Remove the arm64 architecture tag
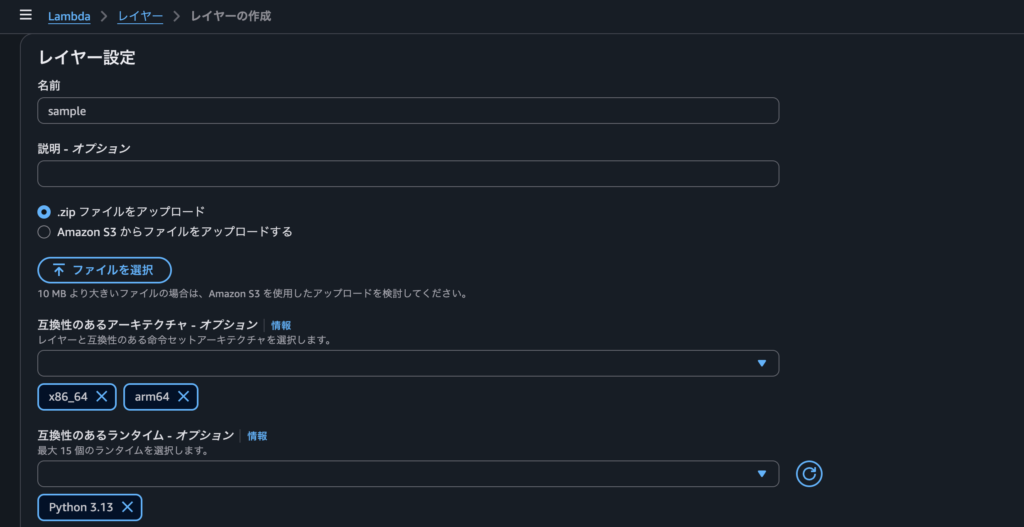 click(x=184, y=396)
